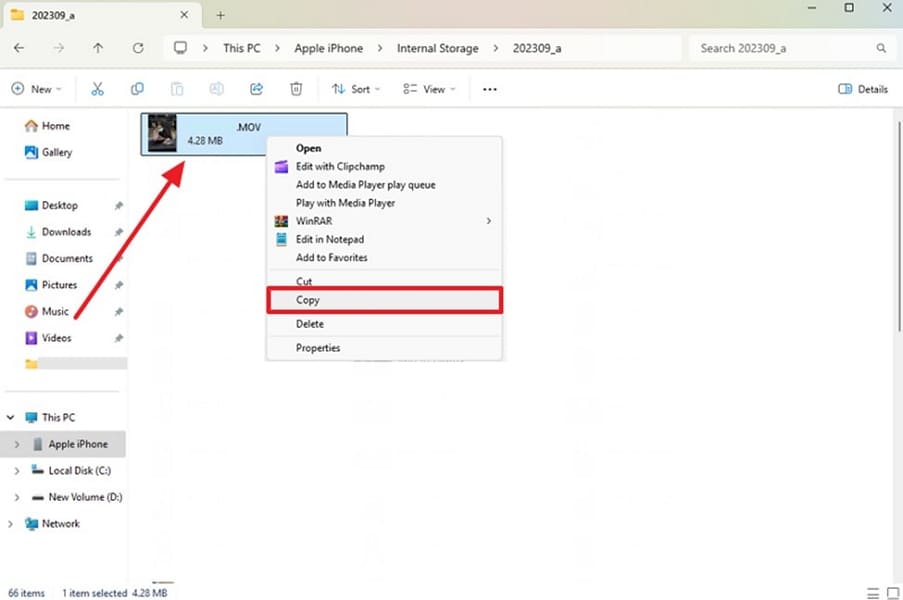Expand the View options dropdown
The width and height of the screenshot is (903, 600).
[429, 89]
